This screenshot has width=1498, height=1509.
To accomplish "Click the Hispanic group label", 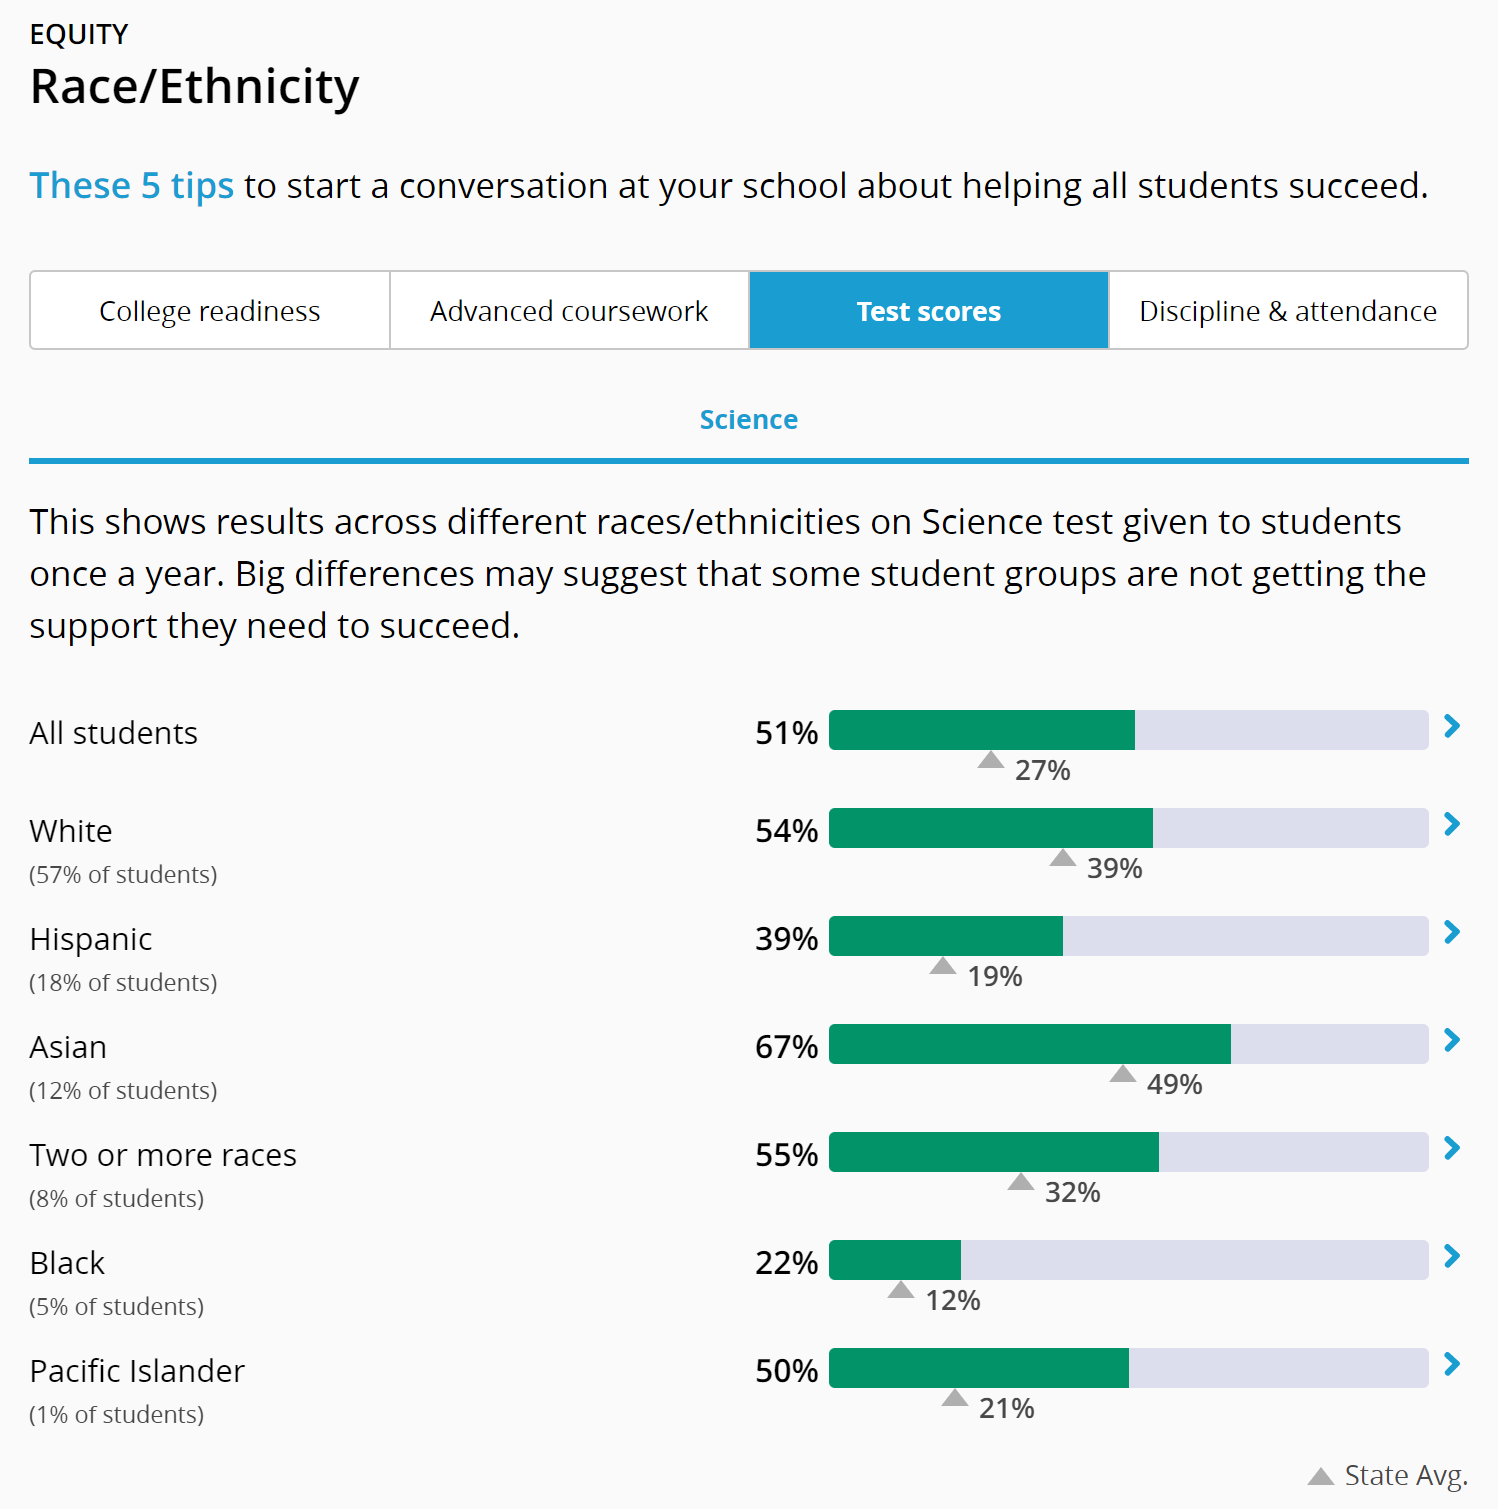I will 91,940.
